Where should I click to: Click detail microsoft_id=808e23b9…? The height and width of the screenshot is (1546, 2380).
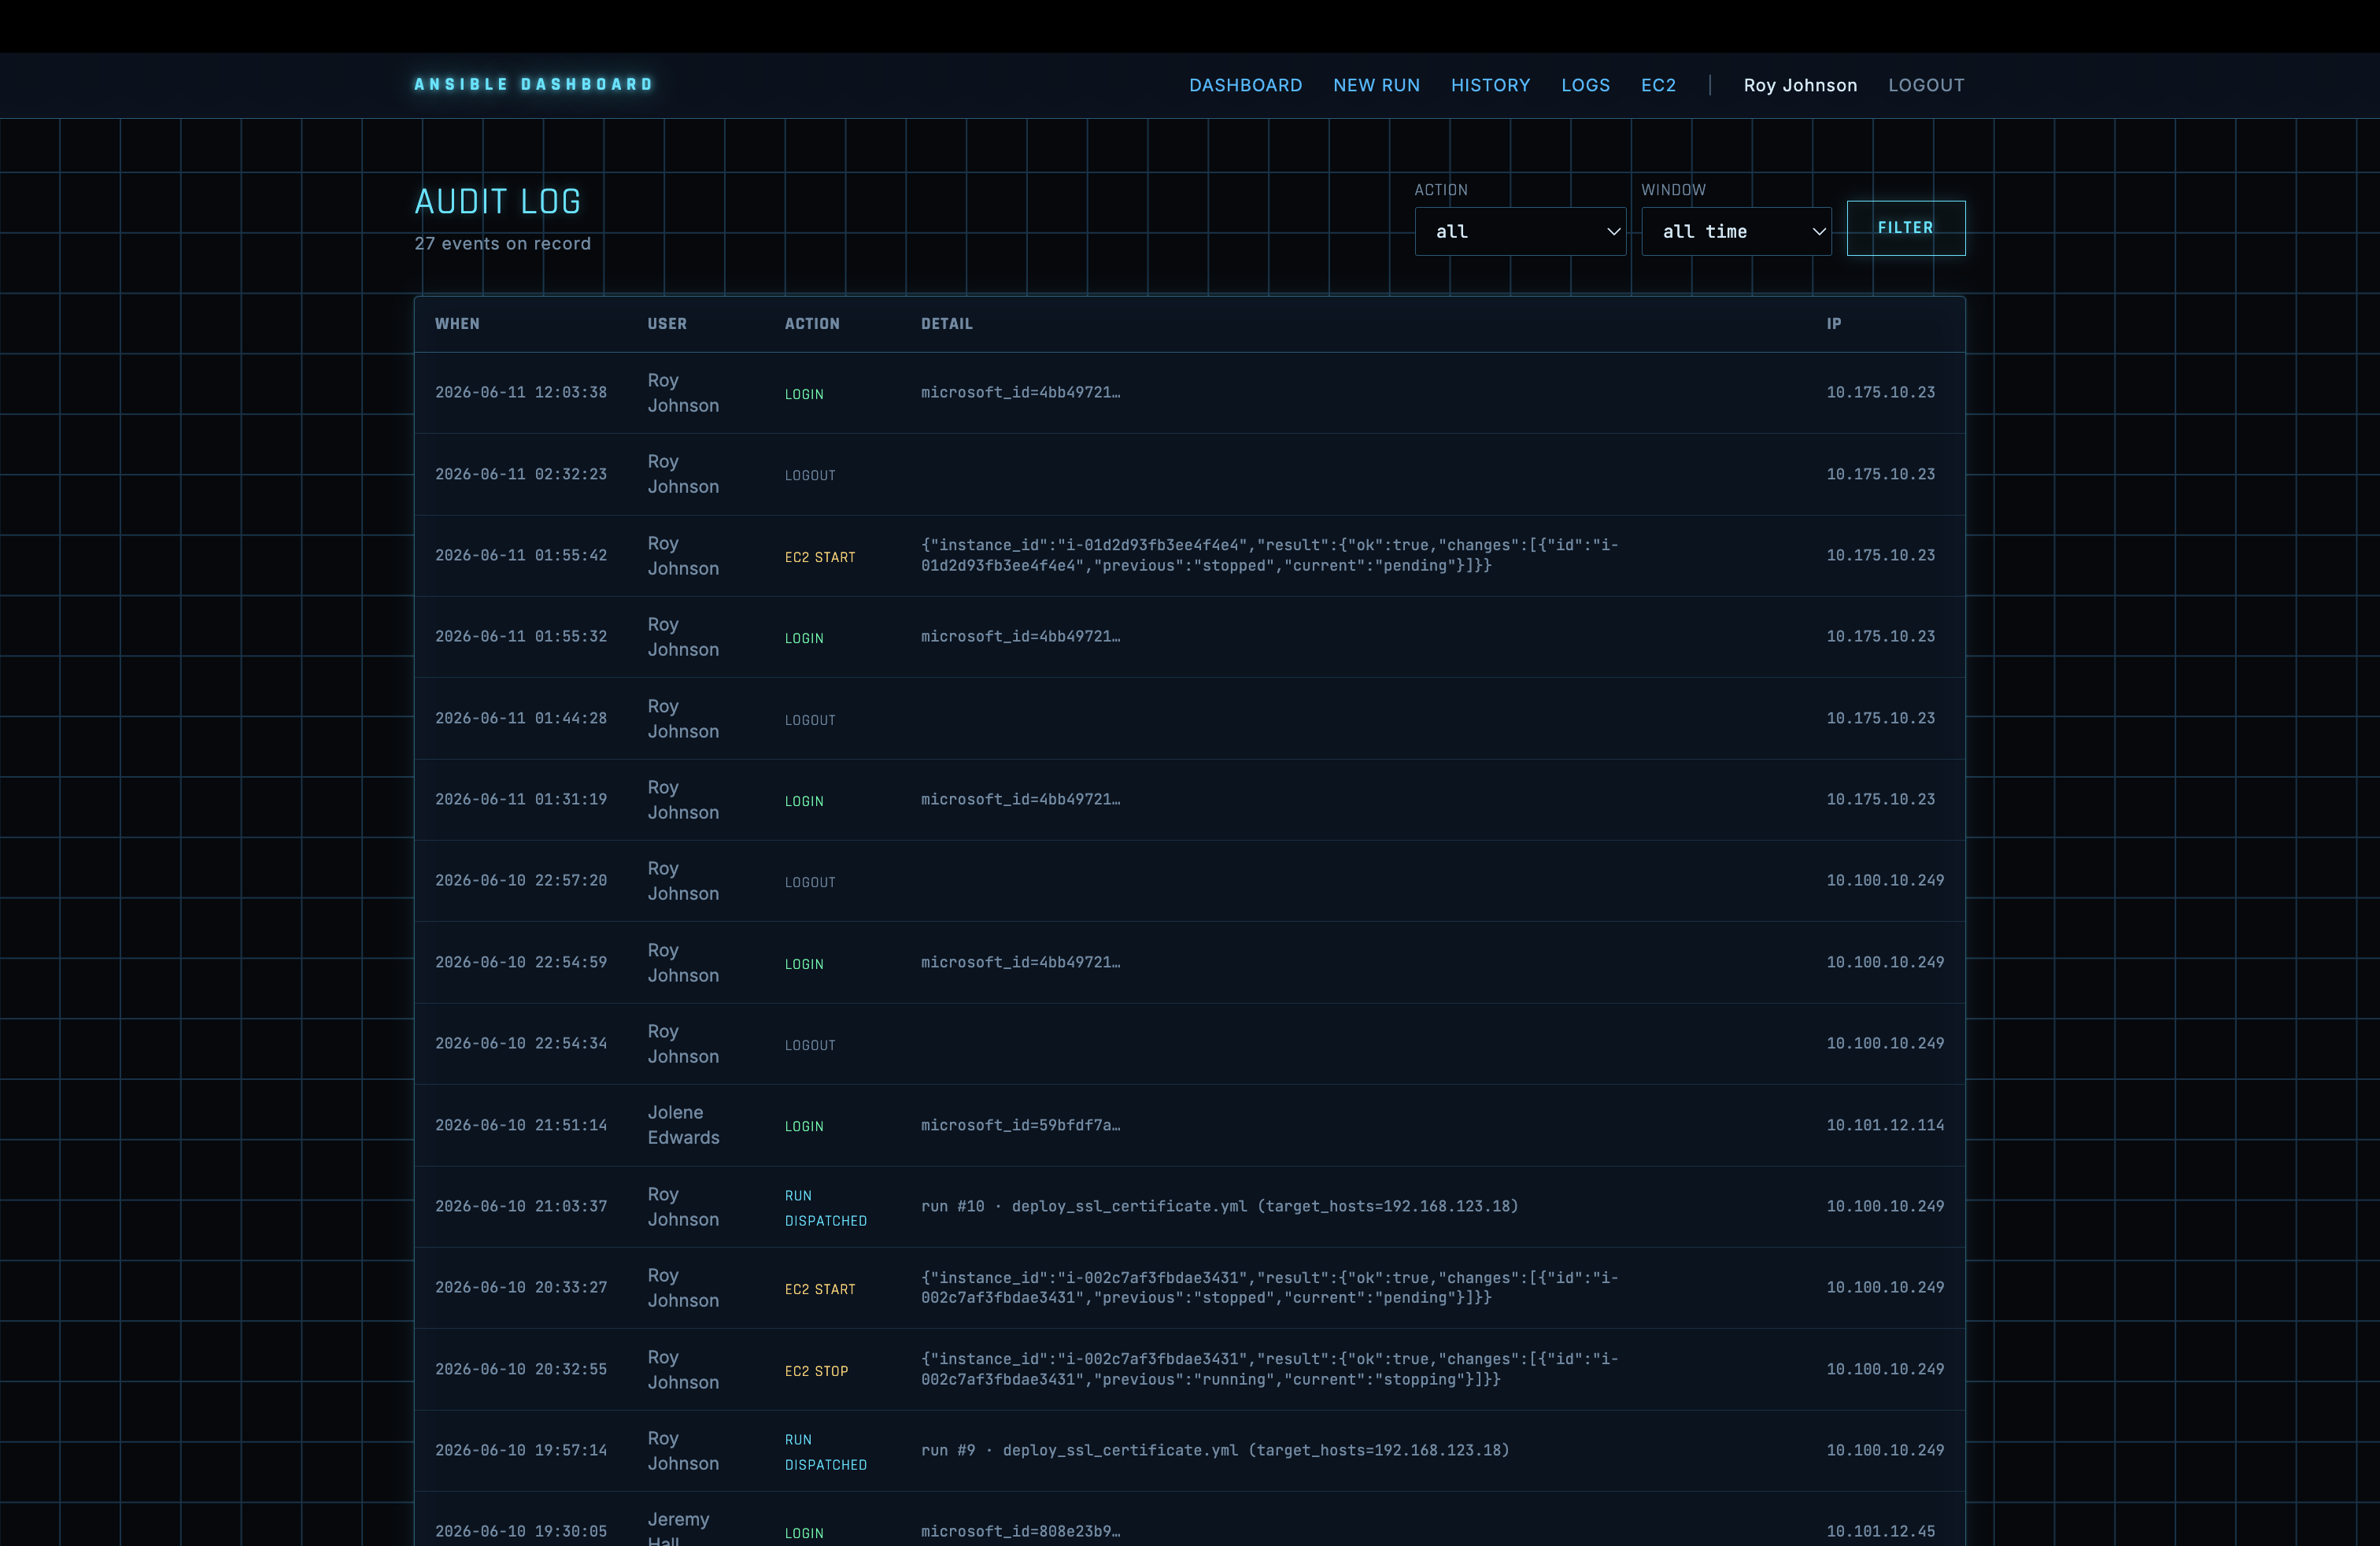pos(1020,1531)
